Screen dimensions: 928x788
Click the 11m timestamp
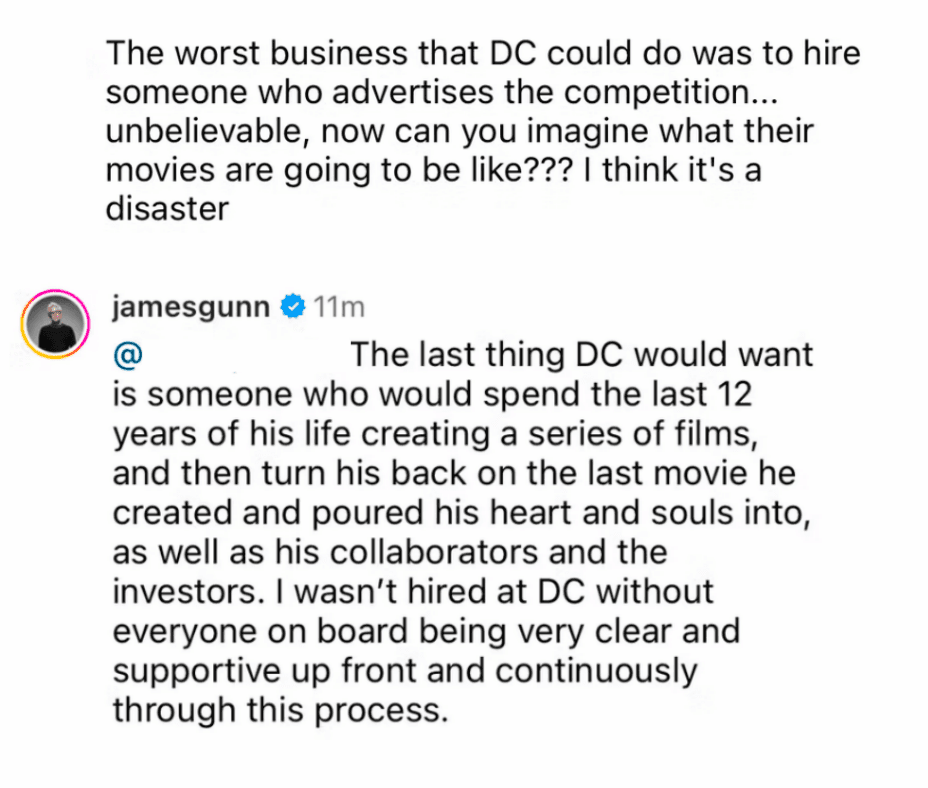point(339,307)
